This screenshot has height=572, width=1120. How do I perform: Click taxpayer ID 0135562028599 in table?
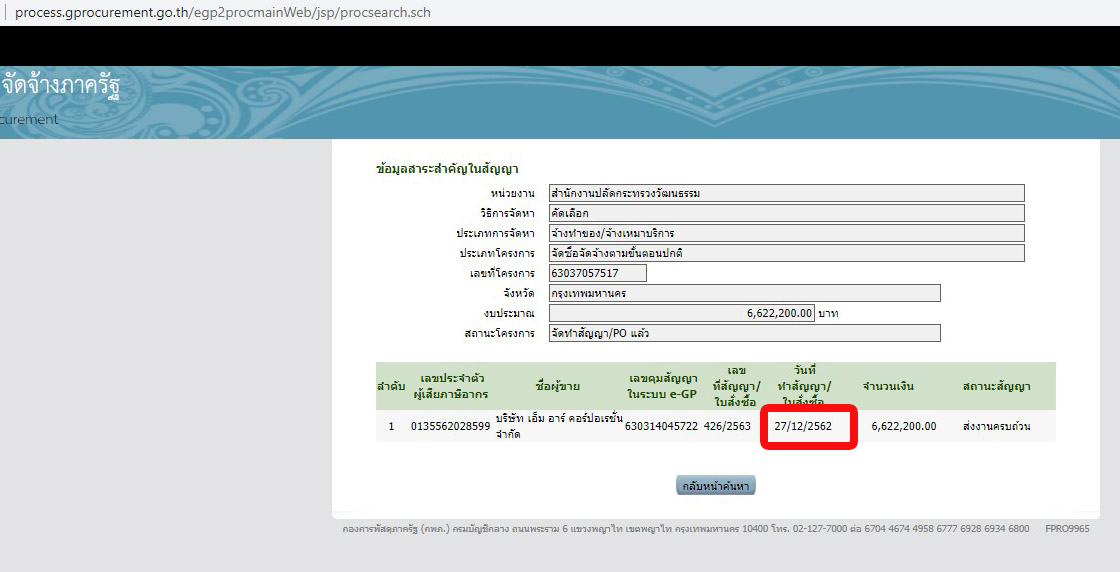point(450,426)
